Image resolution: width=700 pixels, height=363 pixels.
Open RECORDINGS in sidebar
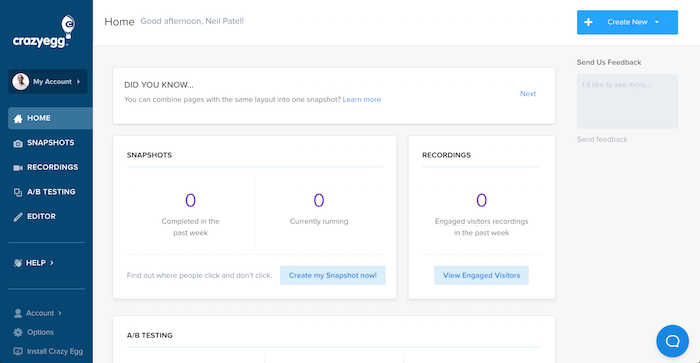(52, 167)
